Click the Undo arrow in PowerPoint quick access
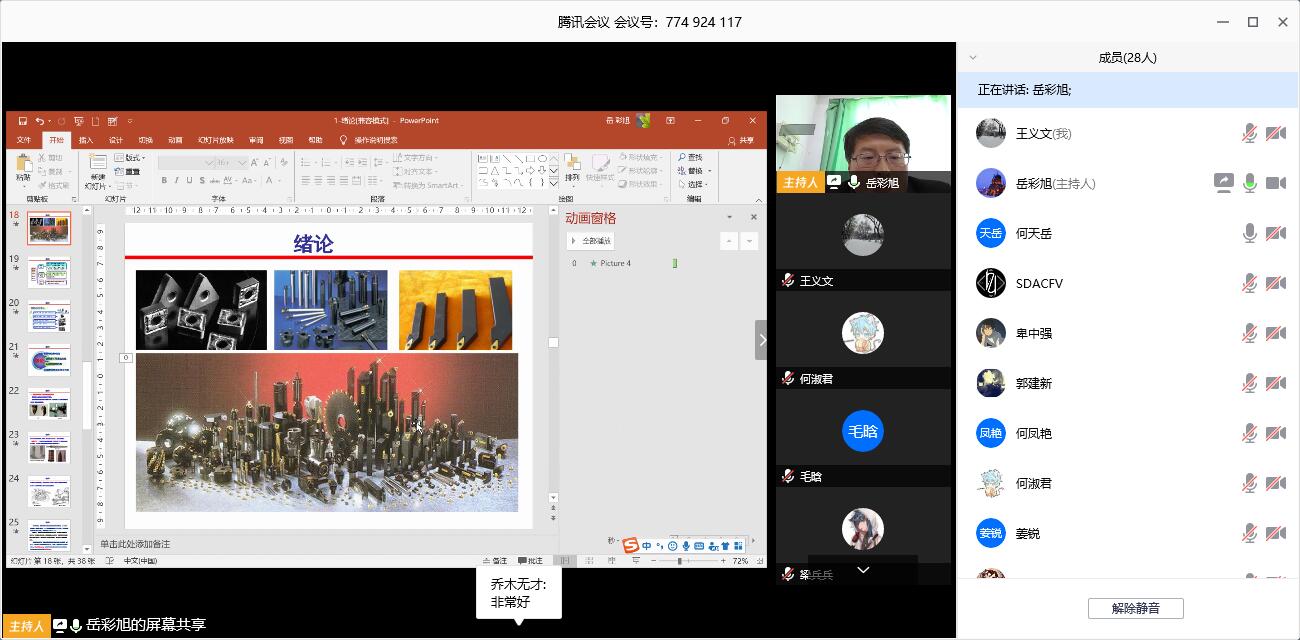 (39, 121)
